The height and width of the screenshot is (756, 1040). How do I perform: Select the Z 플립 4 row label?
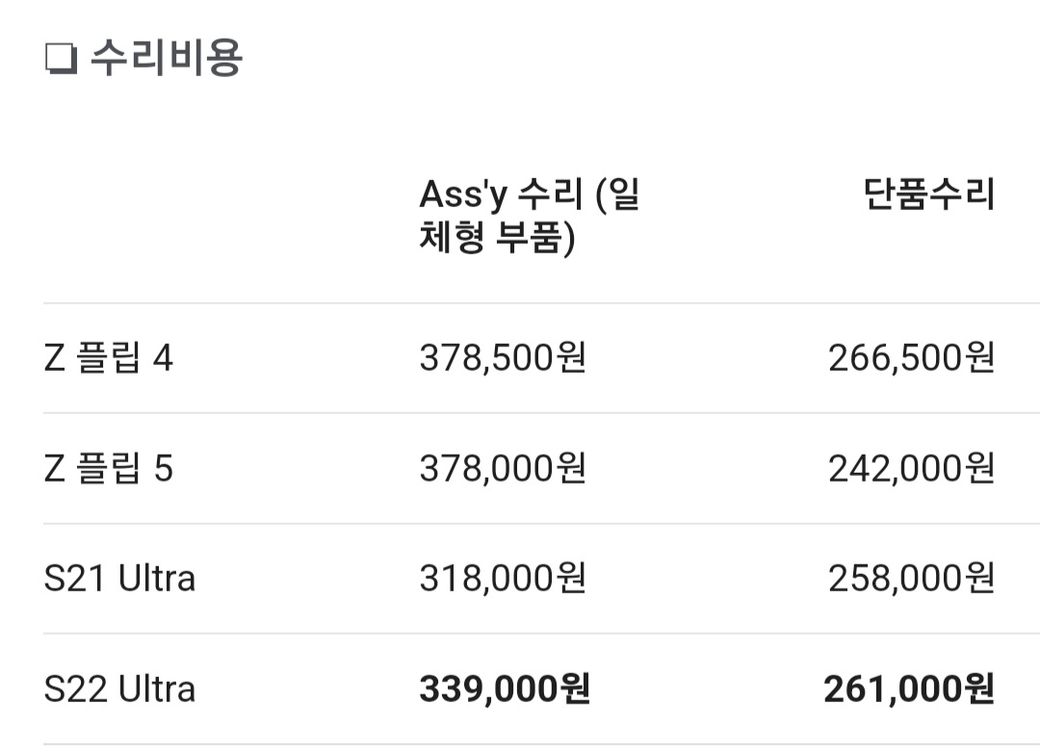pyautogui.click(x=109, y=358)
